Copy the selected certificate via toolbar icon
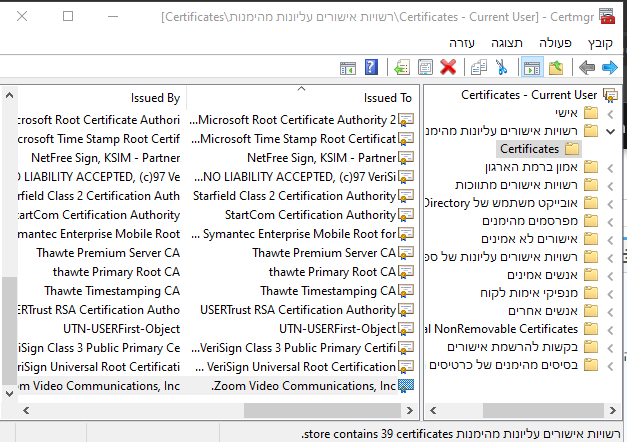This screenshot has width=627, height=442. (478, 67)
